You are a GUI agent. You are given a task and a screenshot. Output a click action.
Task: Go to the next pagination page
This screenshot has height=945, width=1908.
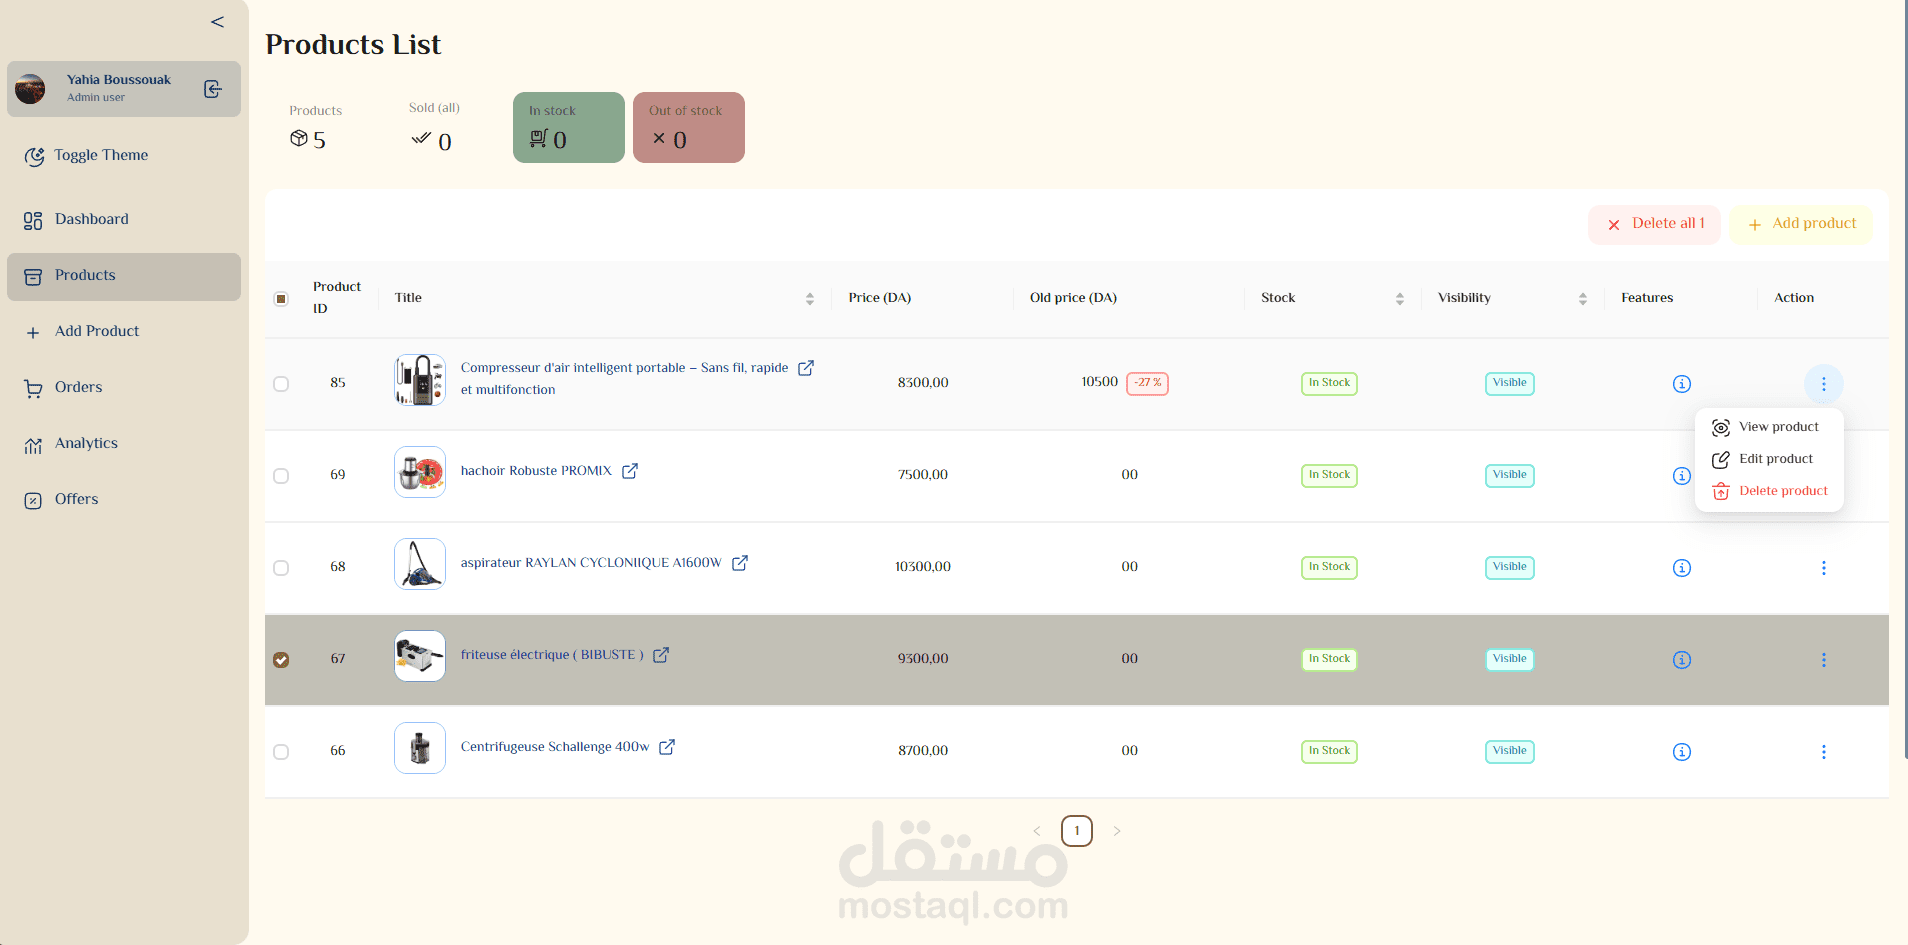(1117, 831)
